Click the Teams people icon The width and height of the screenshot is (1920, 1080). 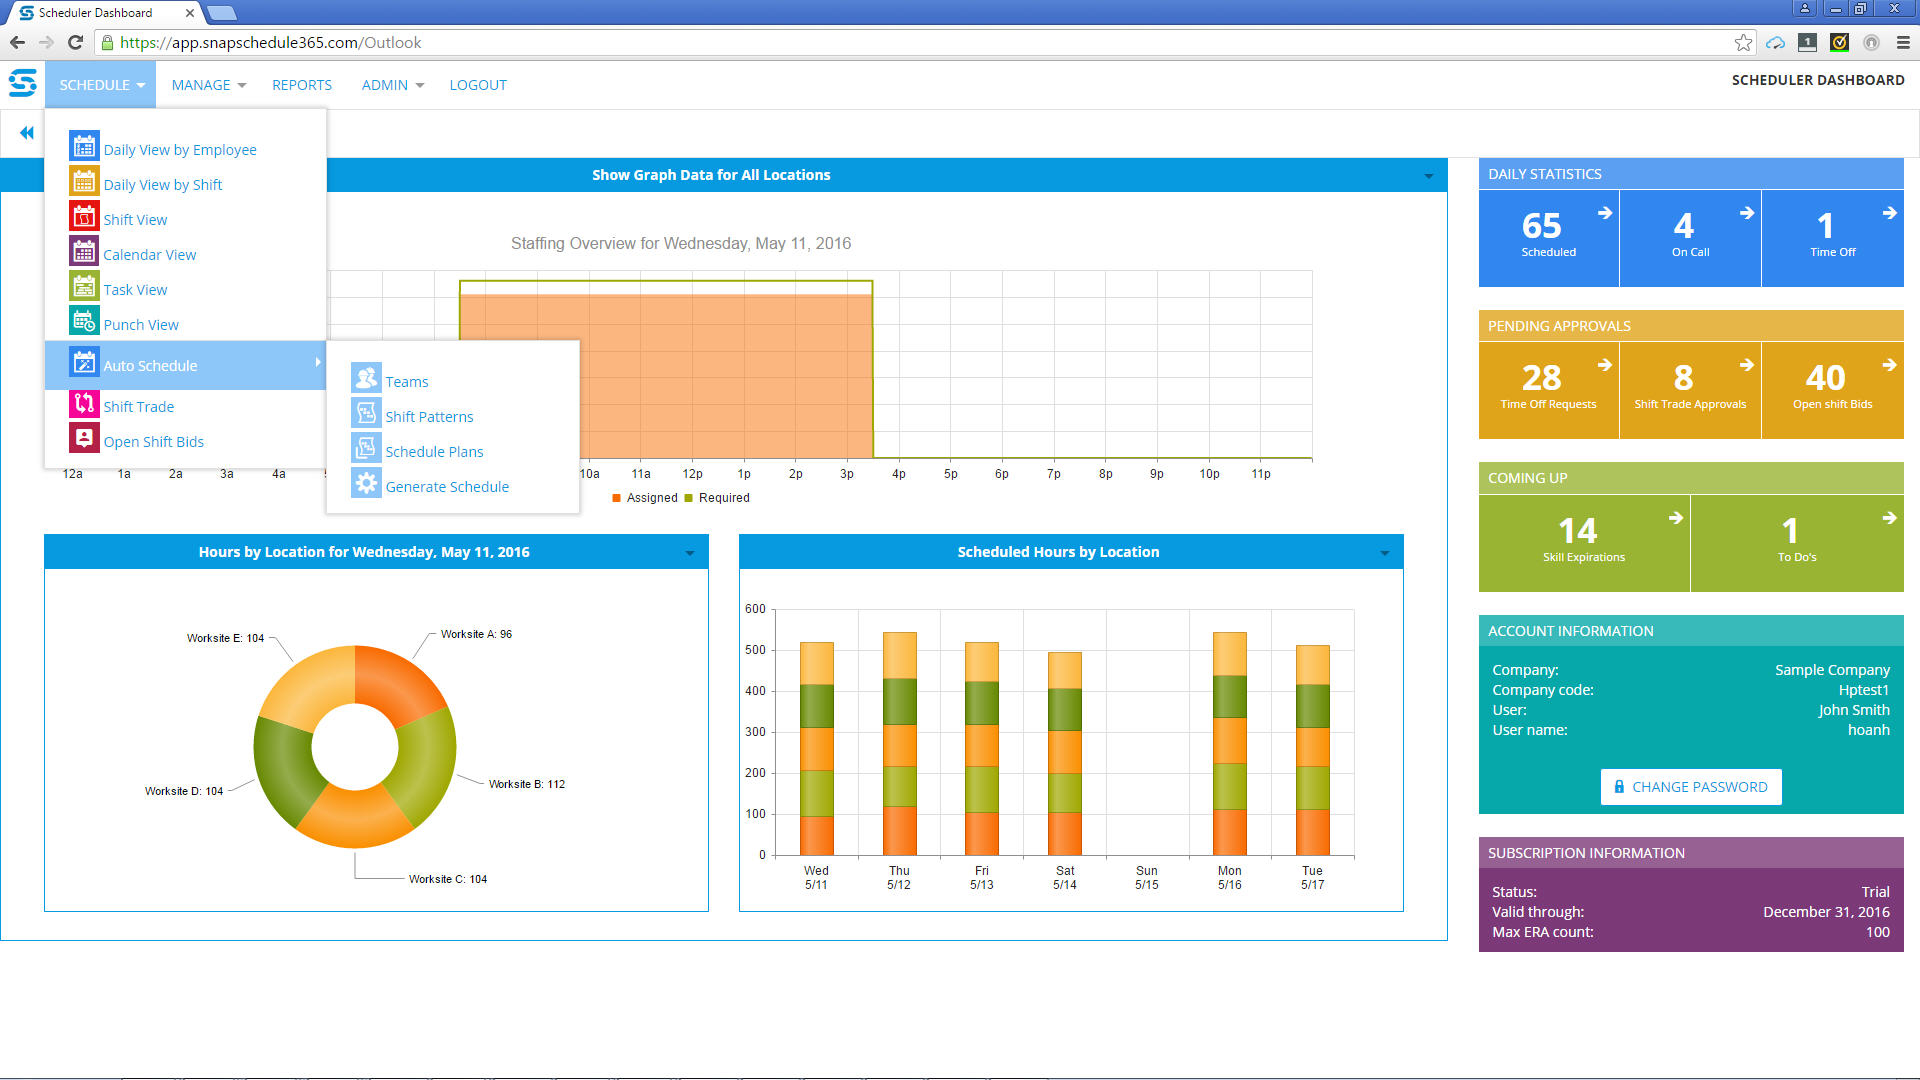pos(366,378)
